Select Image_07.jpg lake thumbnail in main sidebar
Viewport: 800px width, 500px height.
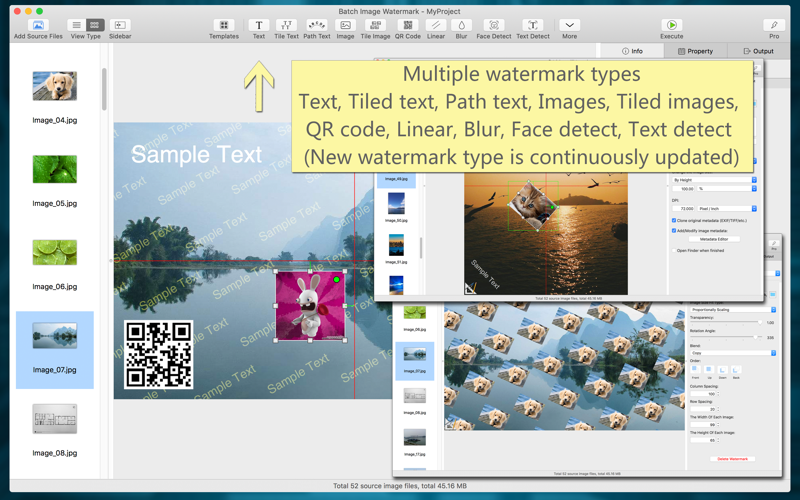(x=55, y=335)
